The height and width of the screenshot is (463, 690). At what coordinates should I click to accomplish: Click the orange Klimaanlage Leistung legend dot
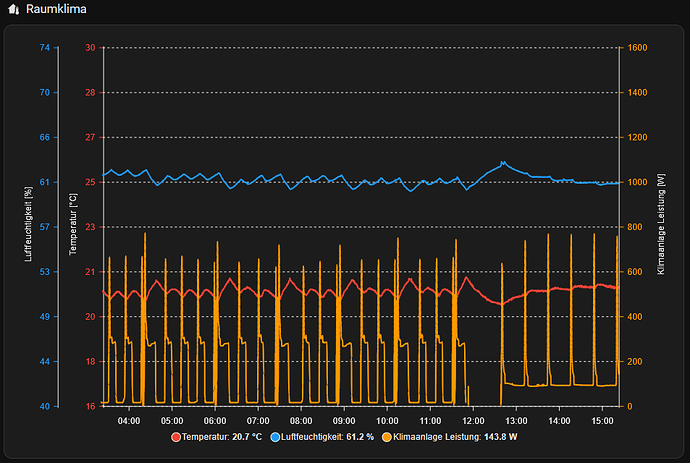click(x=387, y=437)
